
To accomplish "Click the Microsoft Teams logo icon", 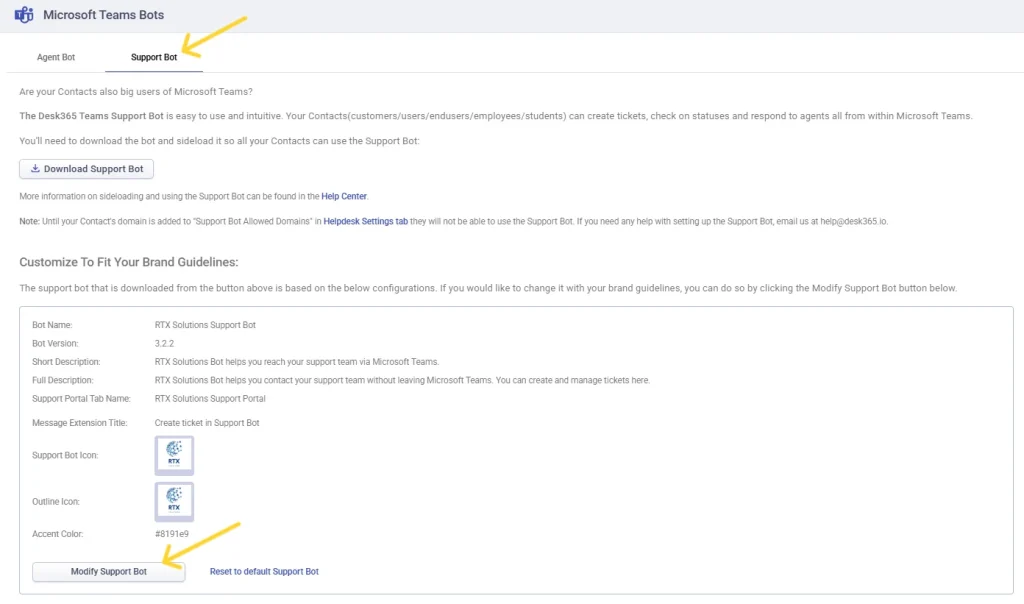I will 24,14.
